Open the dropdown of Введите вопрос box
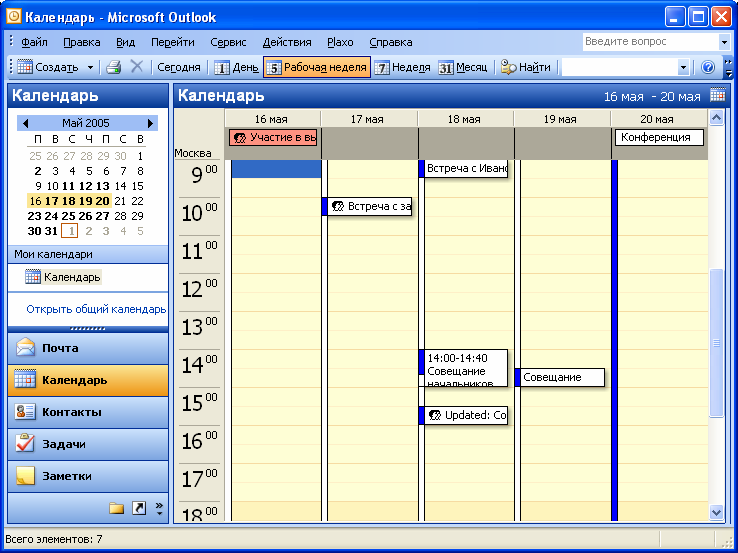 pos(724,42)
